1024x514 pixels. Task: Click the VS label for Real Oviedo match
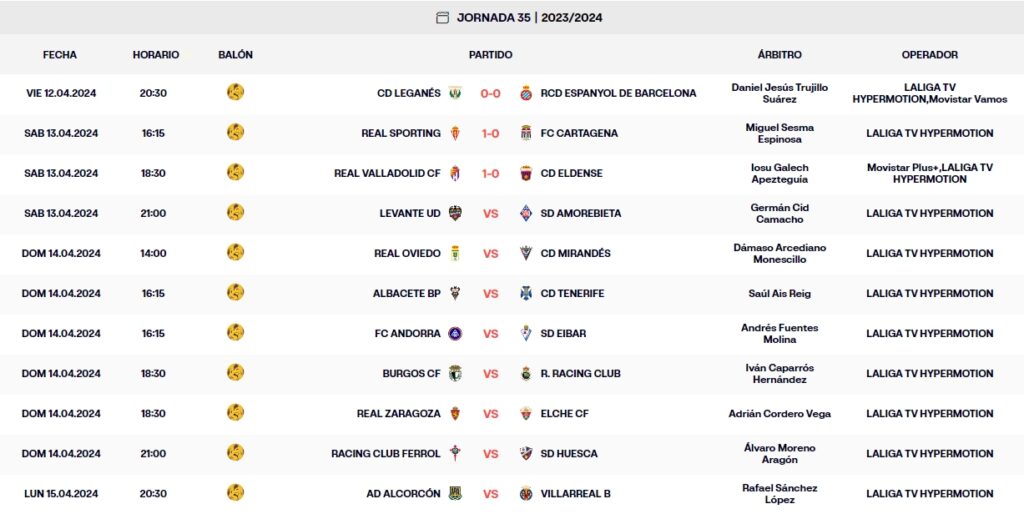coord(490,253)
